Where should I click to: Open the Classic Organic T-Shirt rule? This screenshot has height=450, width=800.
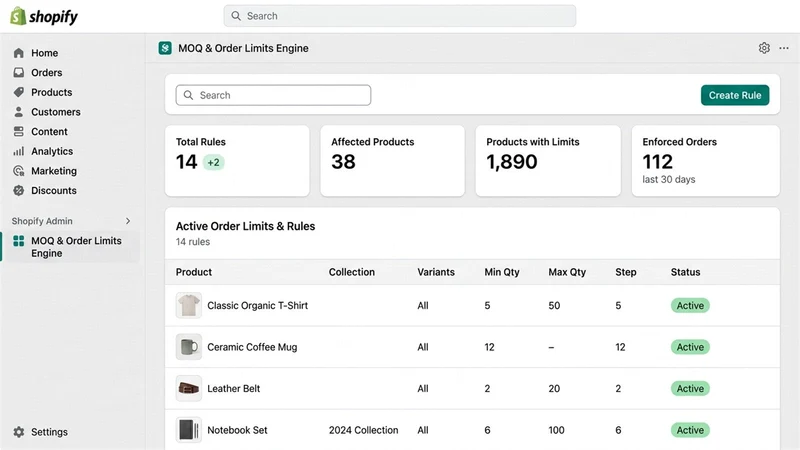[x=258, y=306]
